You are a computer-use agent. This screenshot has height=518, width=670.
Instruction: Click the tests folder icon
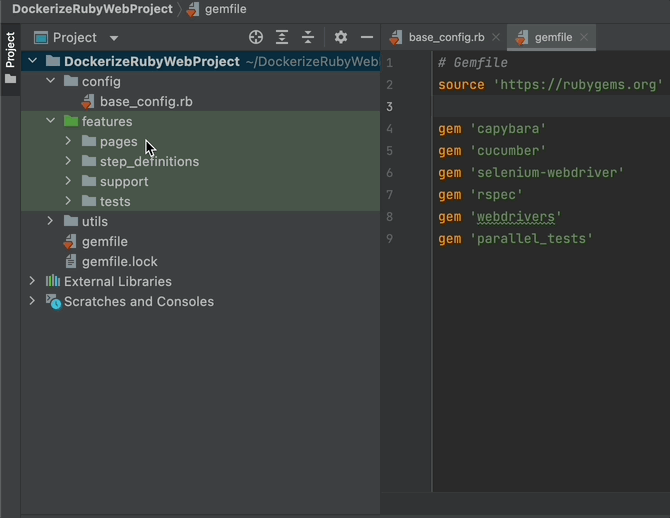click(x=89, y=201)
